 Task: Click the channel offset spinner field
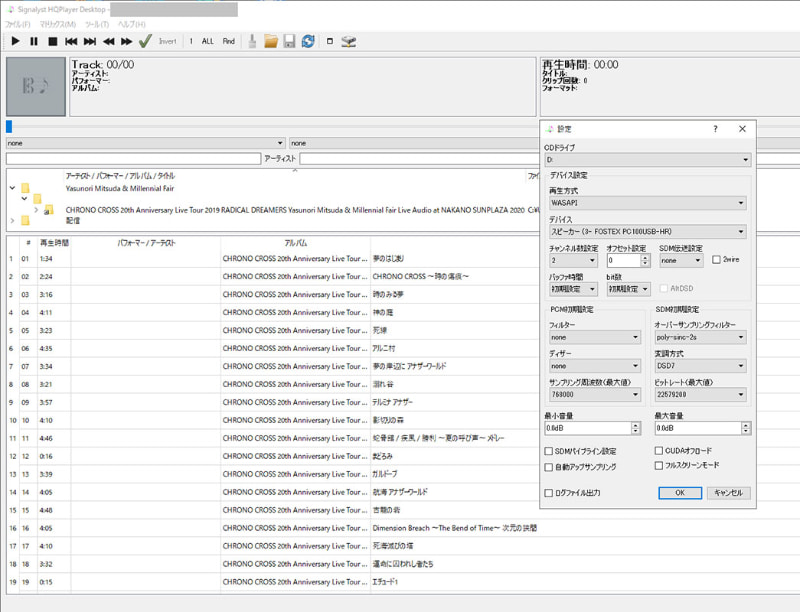pyautogui.click(x=623, y=260)
